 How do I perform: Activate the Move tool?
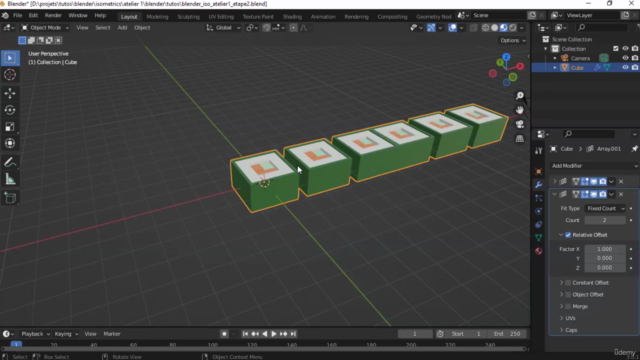click(10, 93)
